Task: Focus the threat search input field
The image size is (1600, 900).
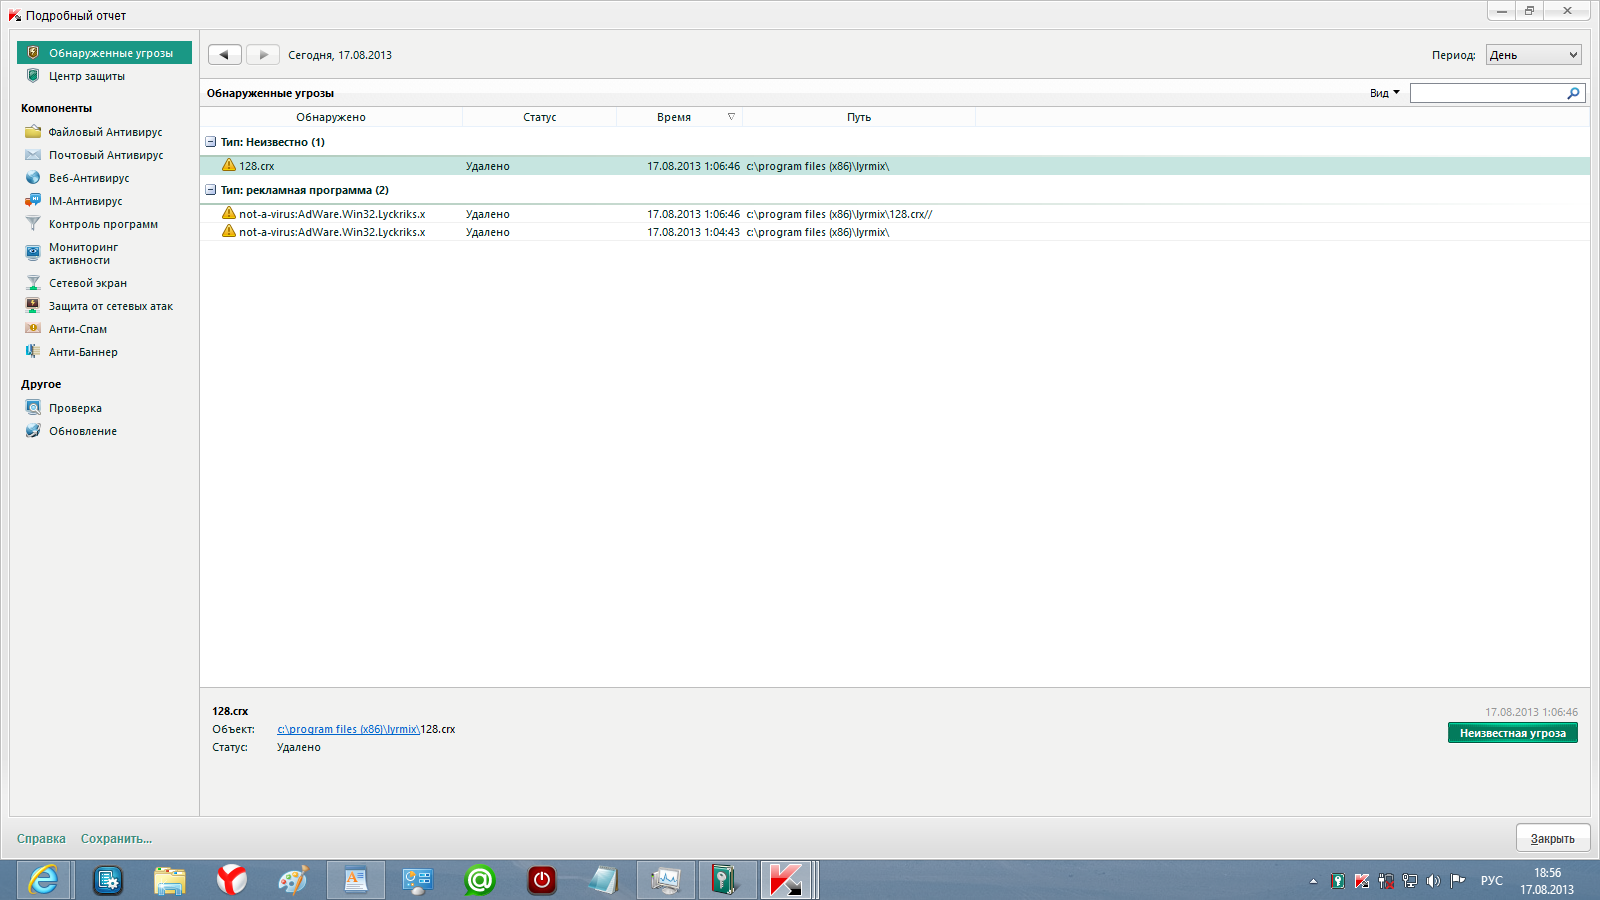Action: pos(1488,93)
